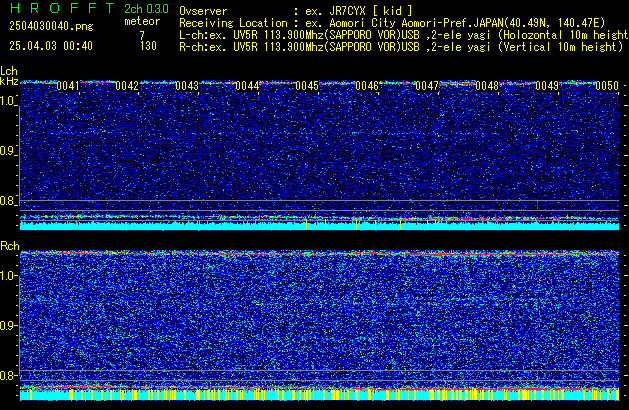Viewport: 629px width, 410px height.
Task: Click the 0047 time marker
Action: coord(427,86)
